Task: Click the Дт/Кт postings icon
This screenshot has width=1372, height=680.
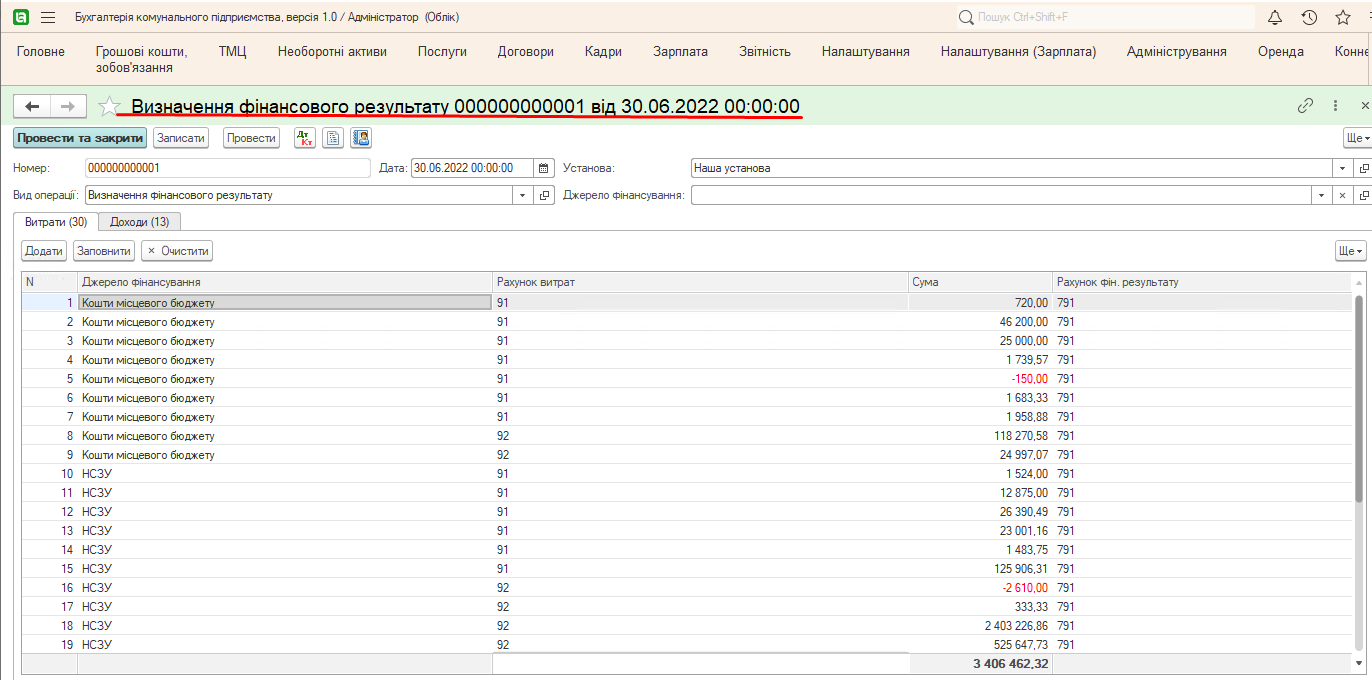Action: pyautogui.click(x=305, y=138)
